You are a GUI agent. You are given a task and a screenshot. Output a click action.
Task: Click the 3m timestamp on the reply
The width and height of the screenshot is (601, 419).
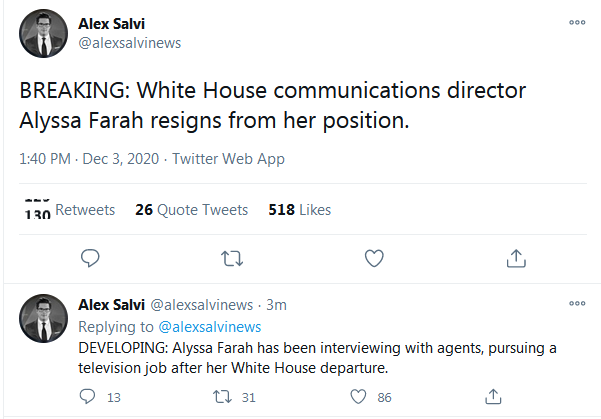[276, 305]
